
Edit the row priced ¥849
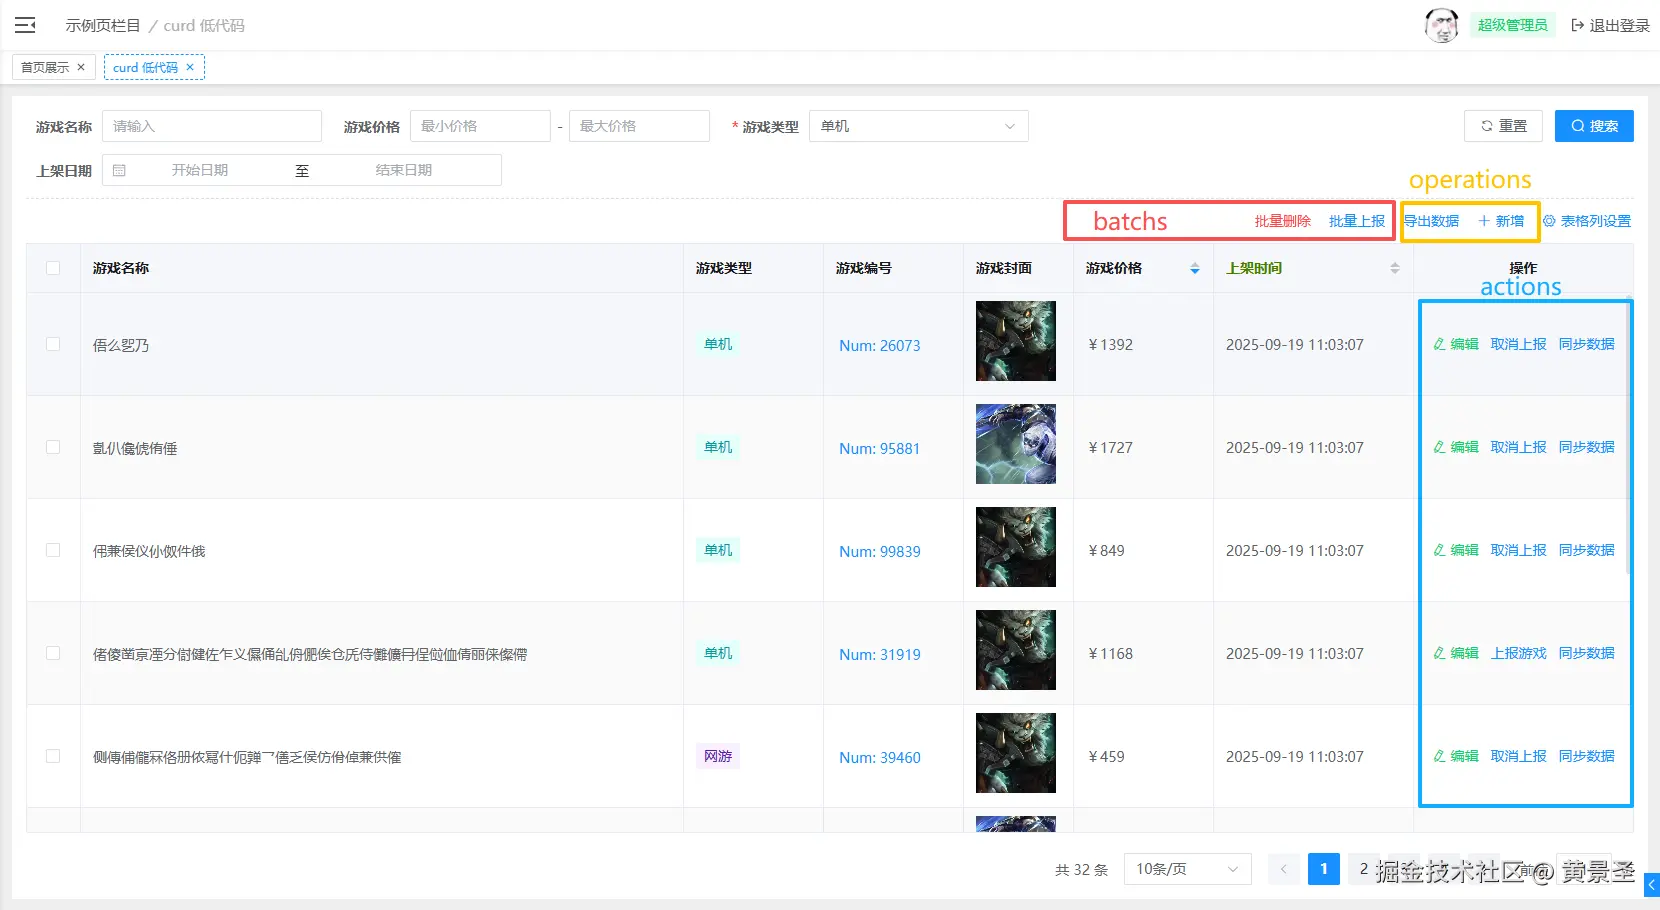tap(1456, 550)
